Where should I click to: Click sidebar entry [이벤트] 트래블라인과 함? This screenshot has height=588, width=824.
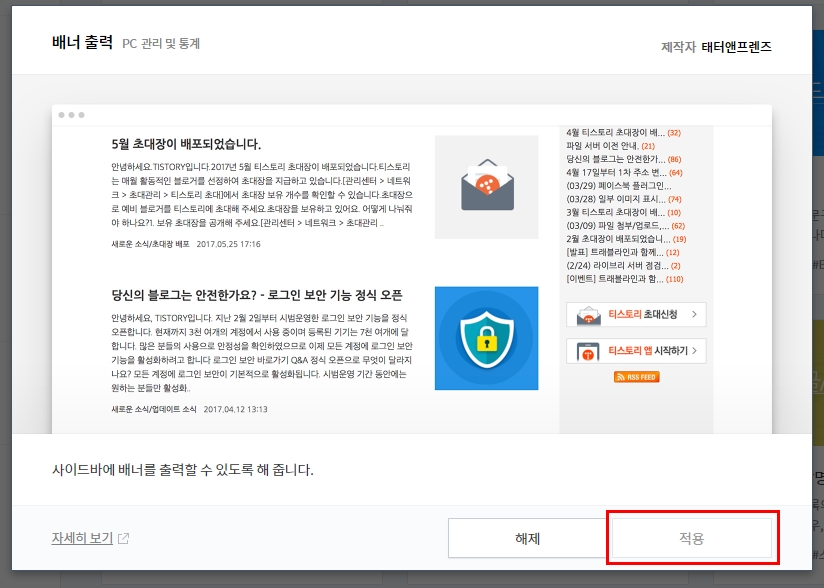[x=615, y=279]
